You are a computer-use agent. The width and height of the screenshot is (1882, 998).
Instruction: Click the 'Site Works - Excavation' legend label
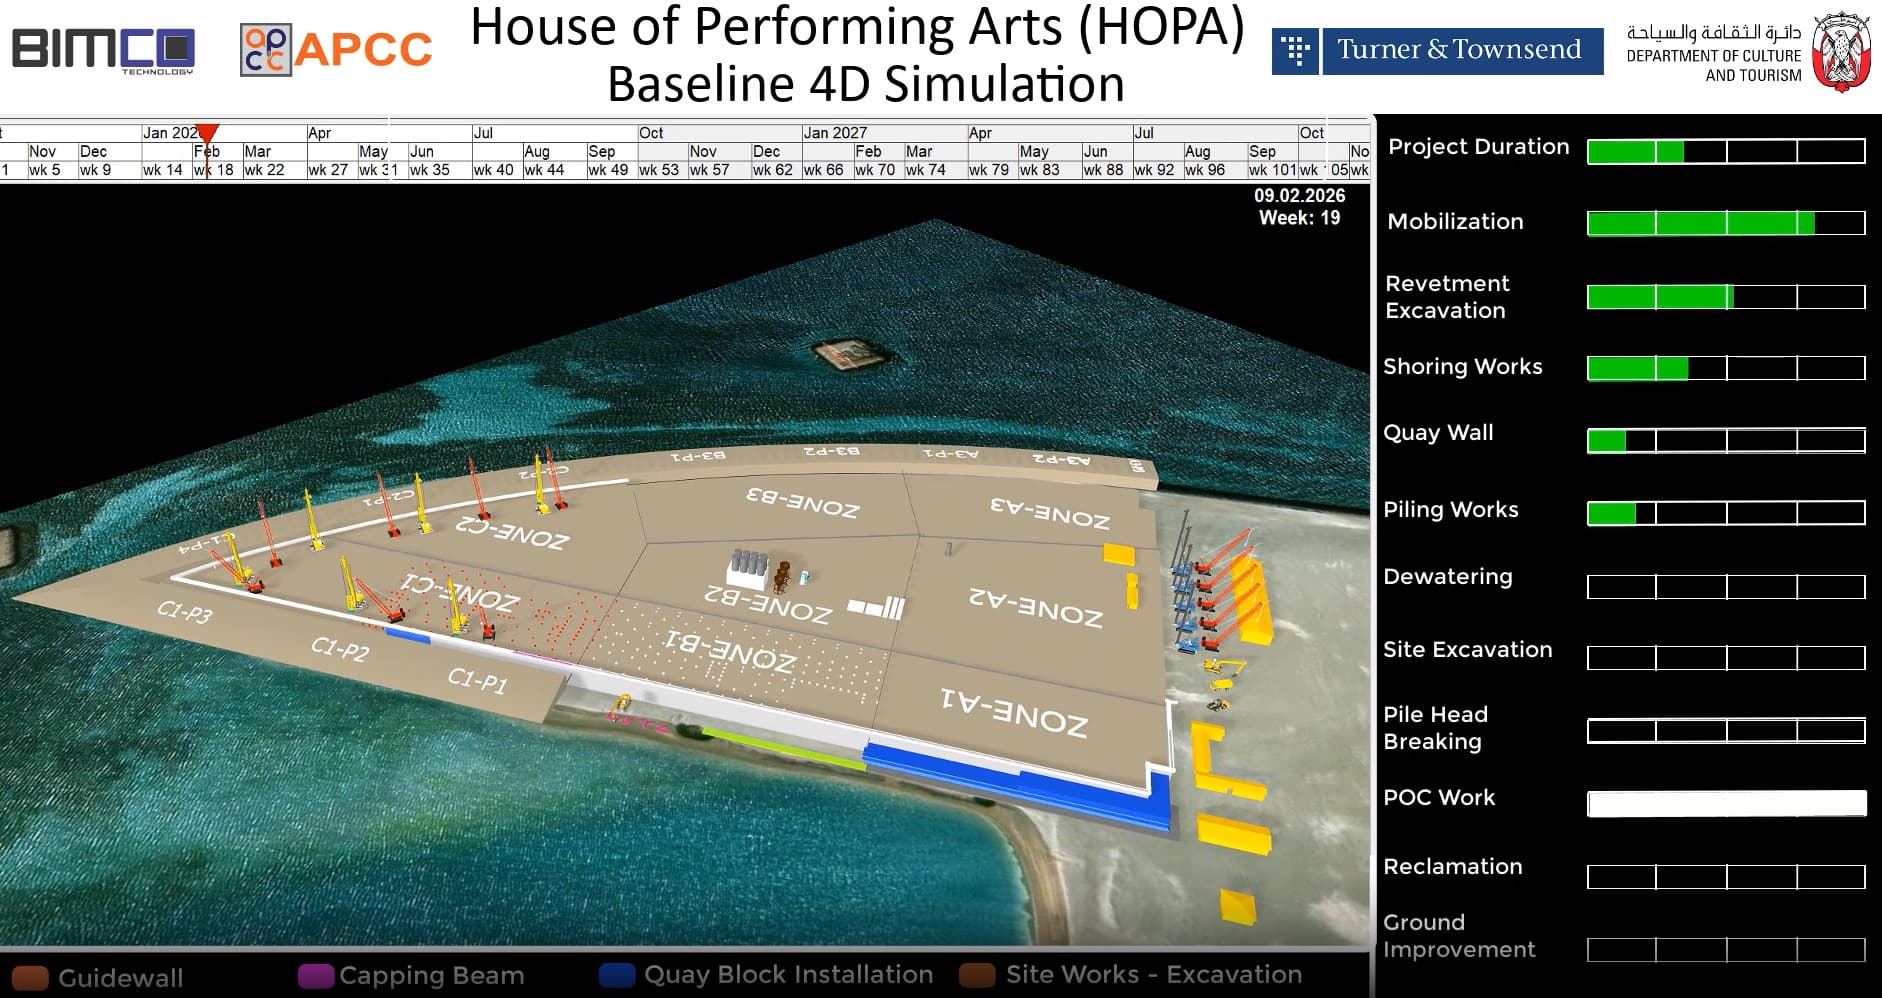tap(1154, 975)
